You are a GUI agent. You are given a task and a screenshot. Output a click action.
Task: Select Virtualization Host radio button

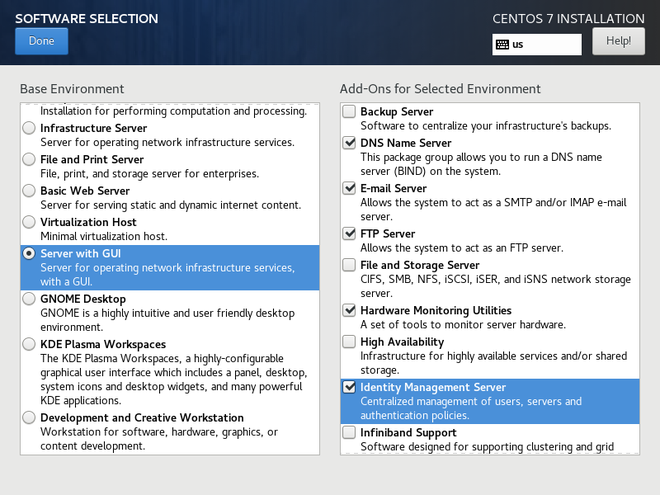coord(29,222)
